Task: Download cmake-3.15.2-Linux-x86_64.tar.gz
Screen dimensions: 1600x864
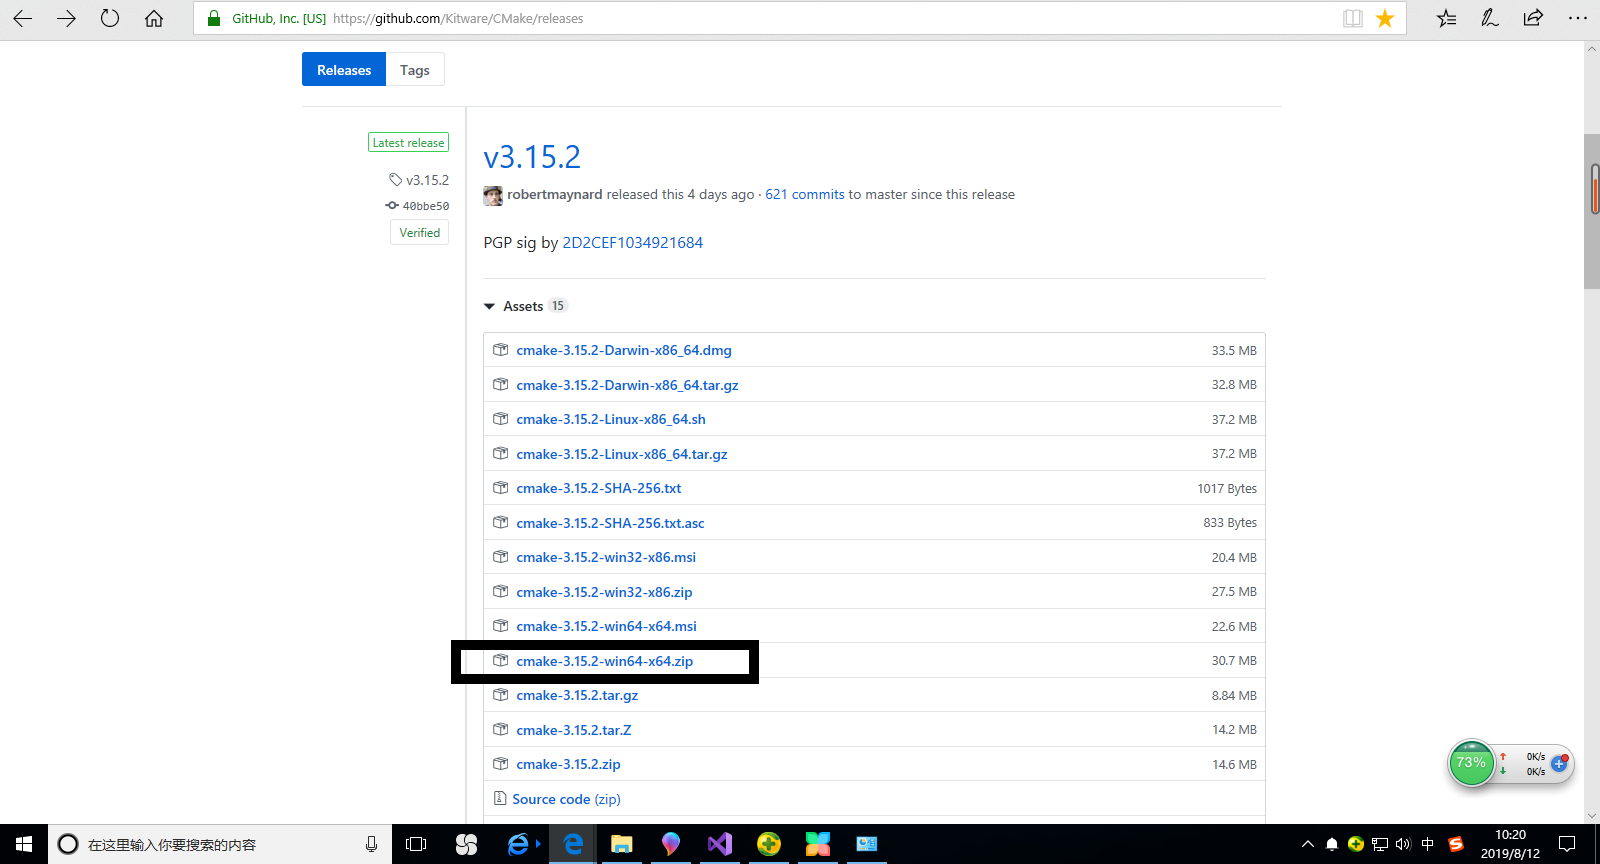Action: (x=622, y=454)
